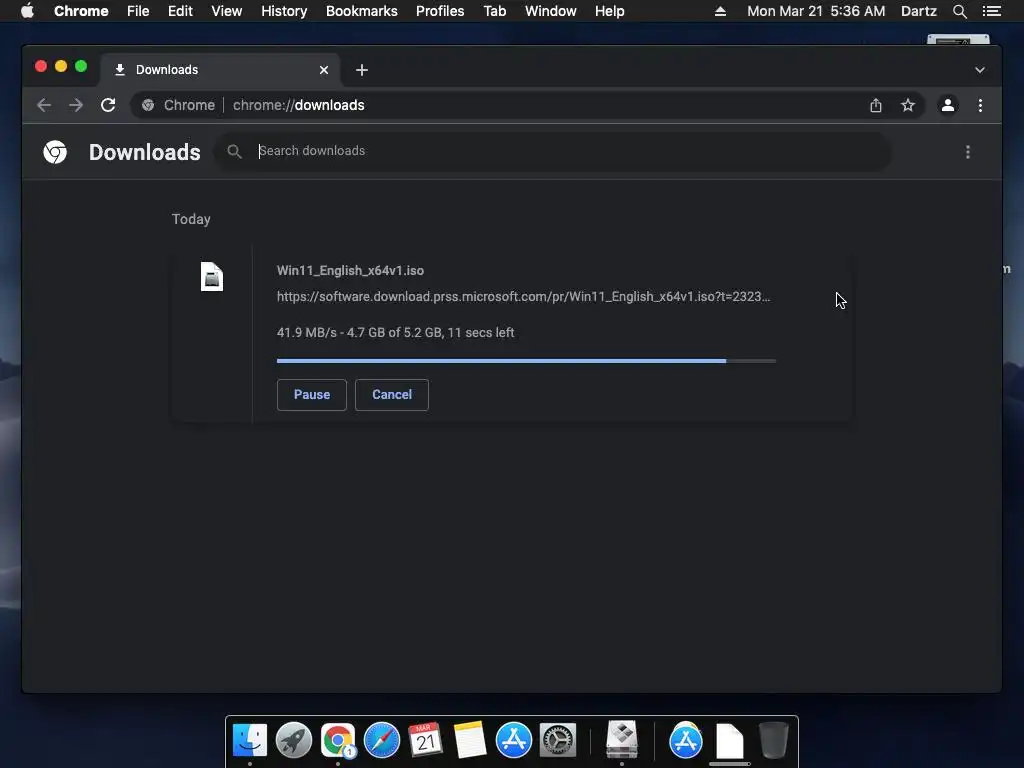Open App Store icon left of System Preferences

(x=514, y=741)
